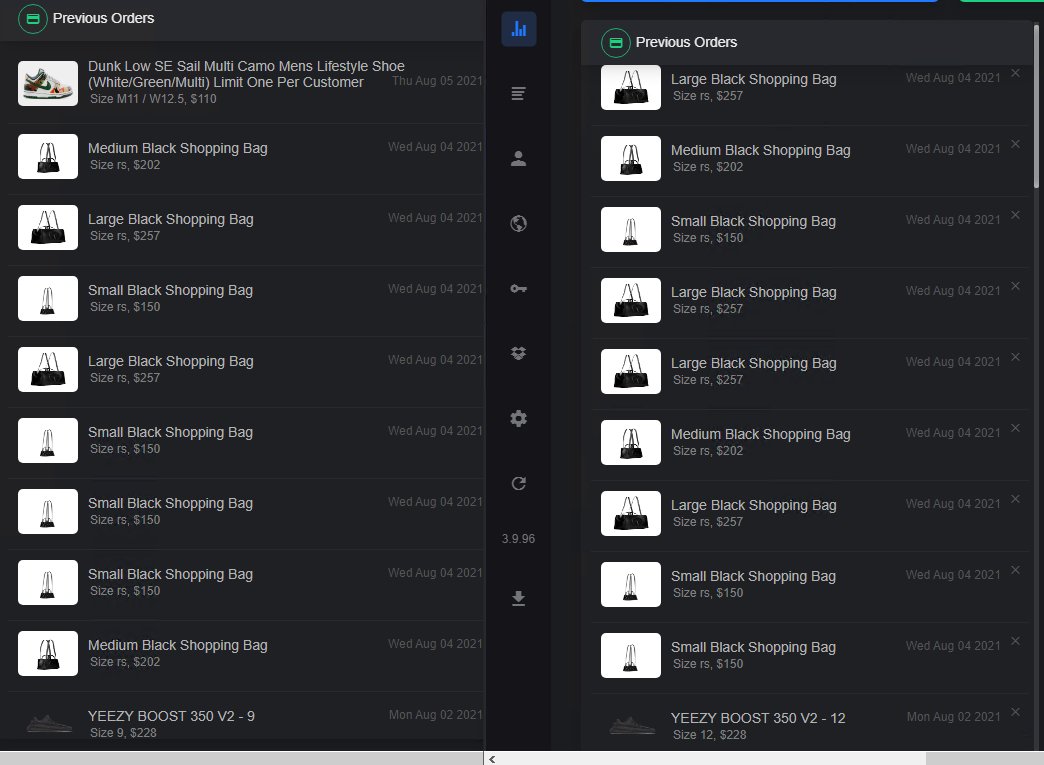Click the bottom horizontal scrollbar track
Image resolution: width=1044 pixels, height=765 pixels.
pyautogui.click(x=706, y=759)
